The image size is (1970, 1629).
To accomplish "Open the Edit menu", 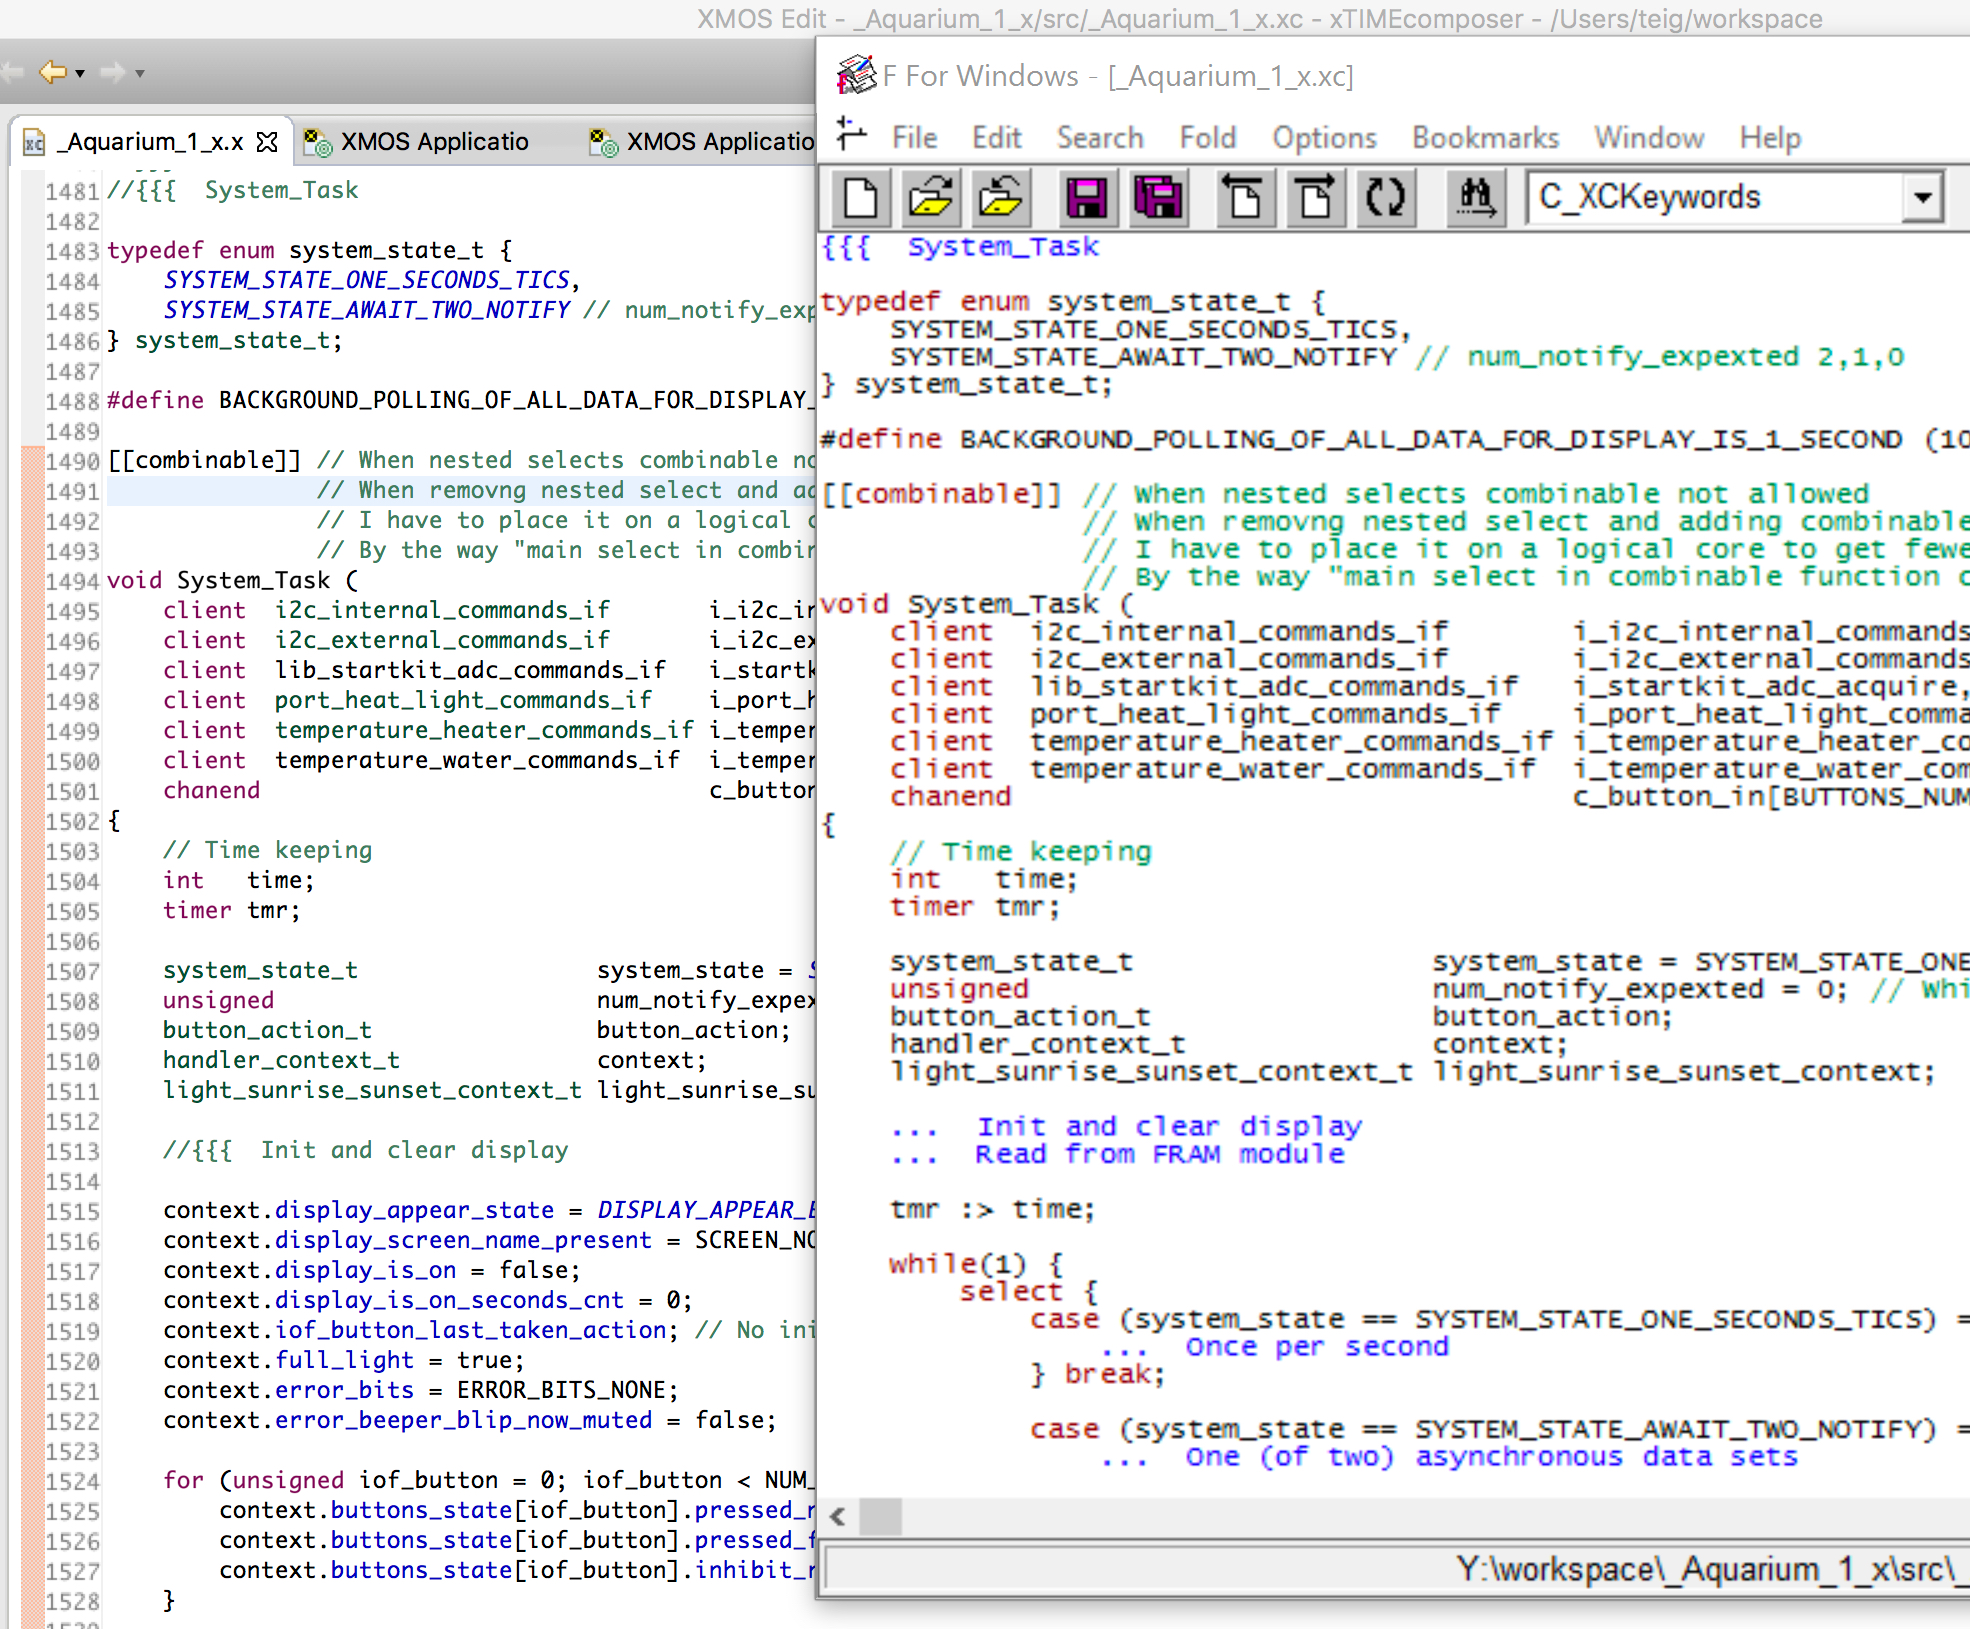I will coord(997,137).
